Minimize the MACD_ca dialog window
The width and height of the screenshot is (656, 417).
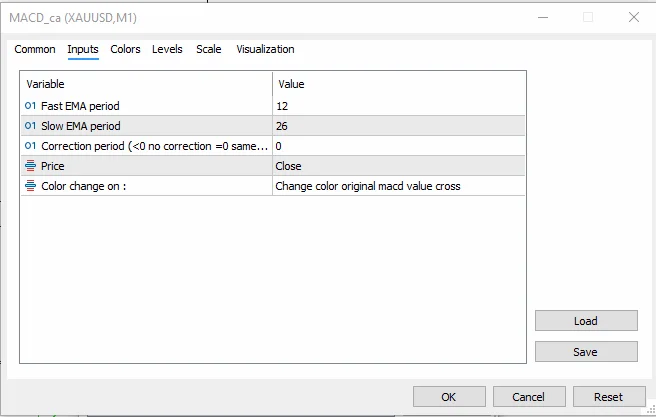tap(543, 17)
